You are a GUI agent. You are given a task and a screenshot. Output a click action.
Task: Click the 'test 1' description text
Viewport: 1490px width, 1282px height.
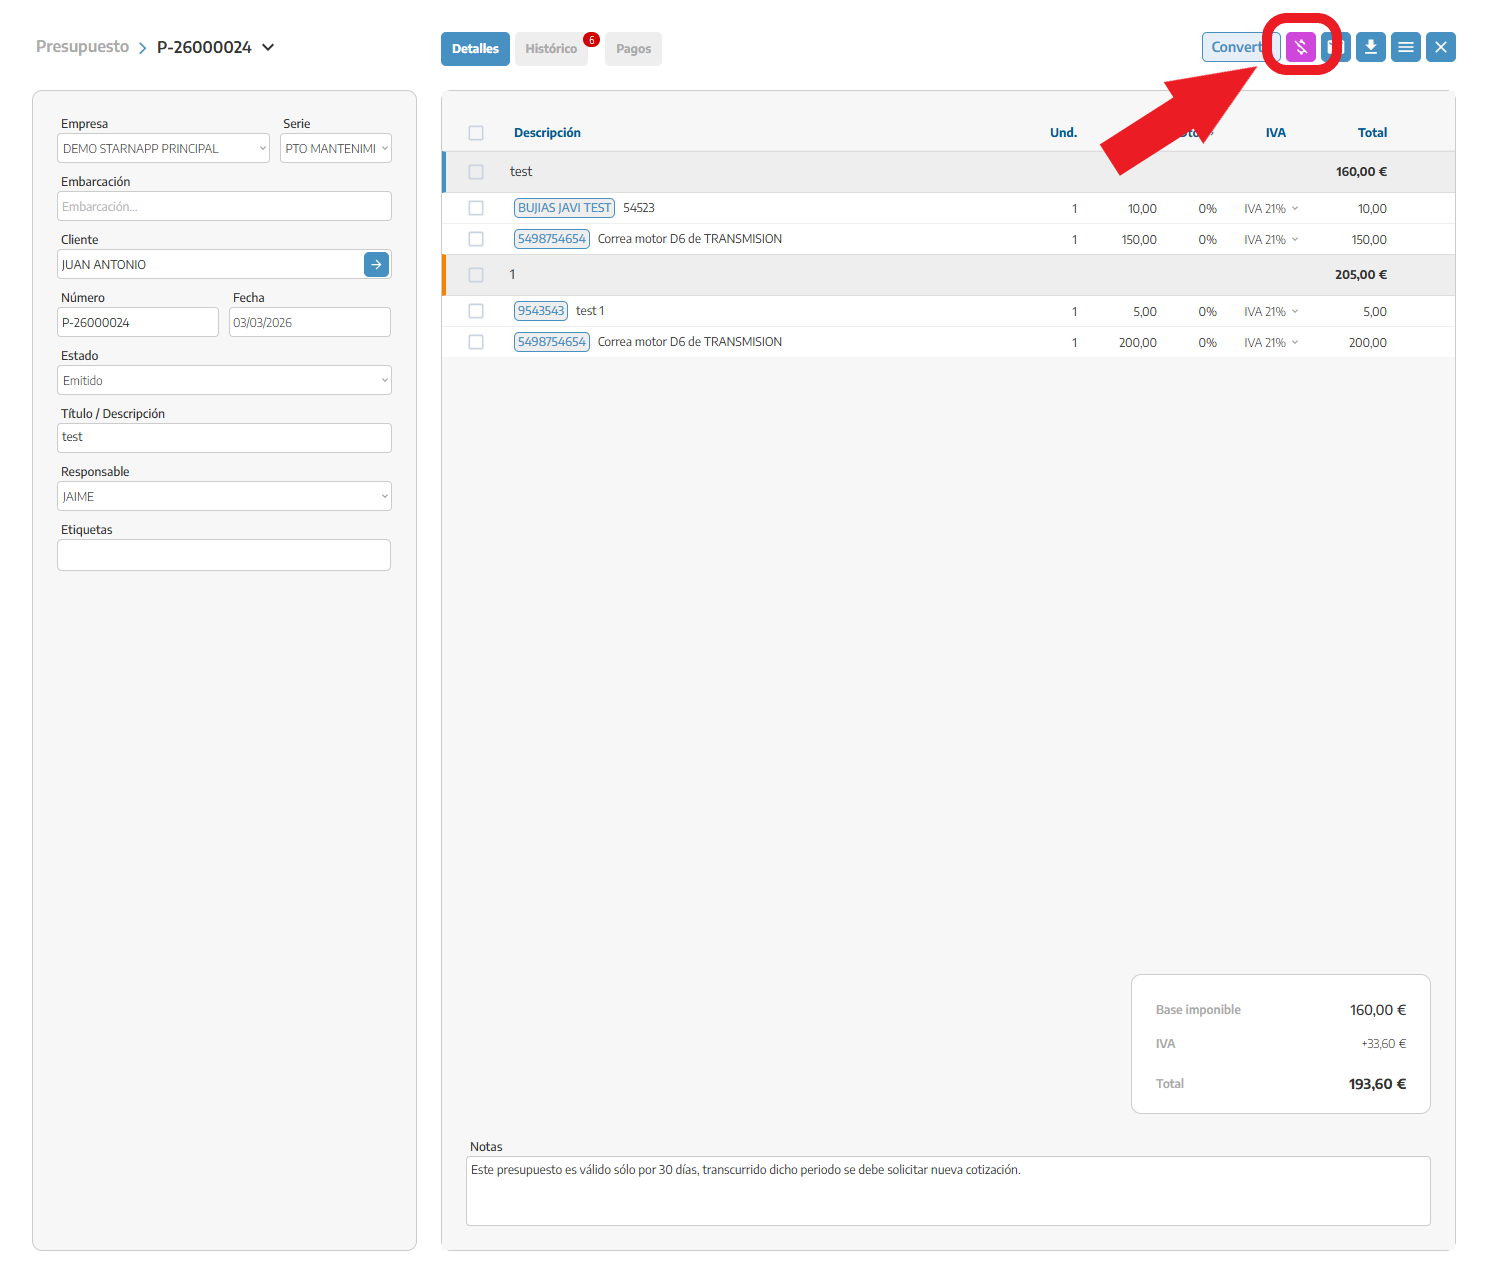click(x=590, y=311)
